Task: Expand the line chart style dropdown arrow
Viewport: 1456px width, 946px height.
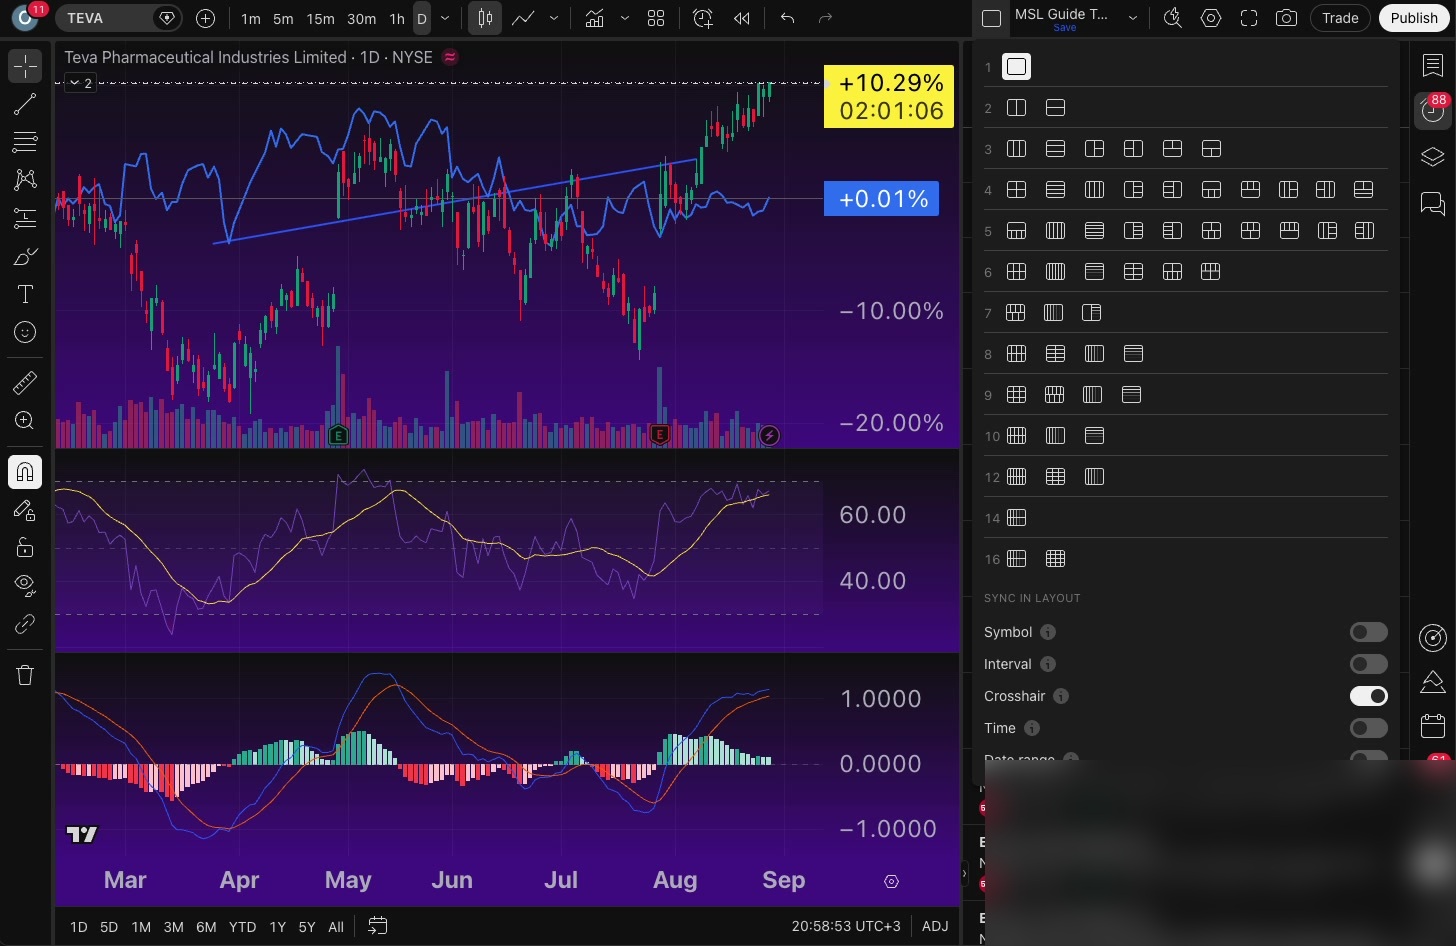Action: 554,18
